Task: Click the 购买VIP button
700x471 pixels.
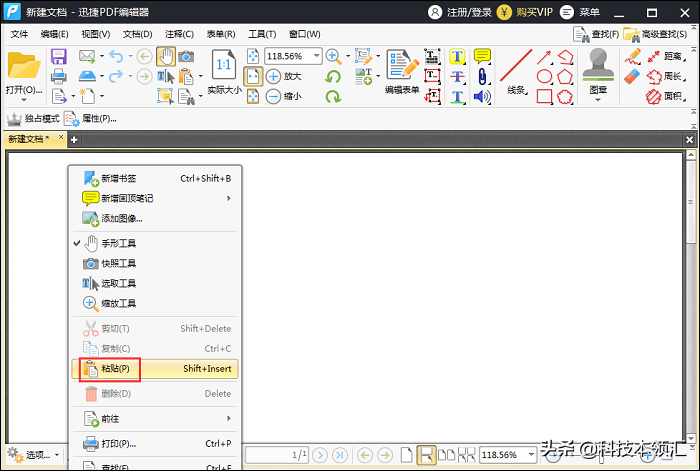Action: (525, 12)
